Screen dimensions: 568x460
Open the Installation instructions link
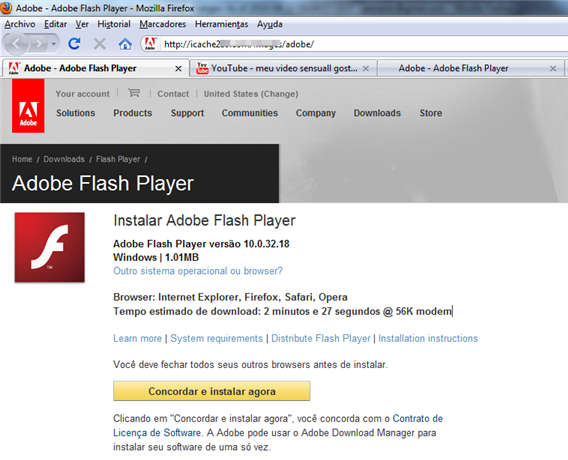click(428, 338)
